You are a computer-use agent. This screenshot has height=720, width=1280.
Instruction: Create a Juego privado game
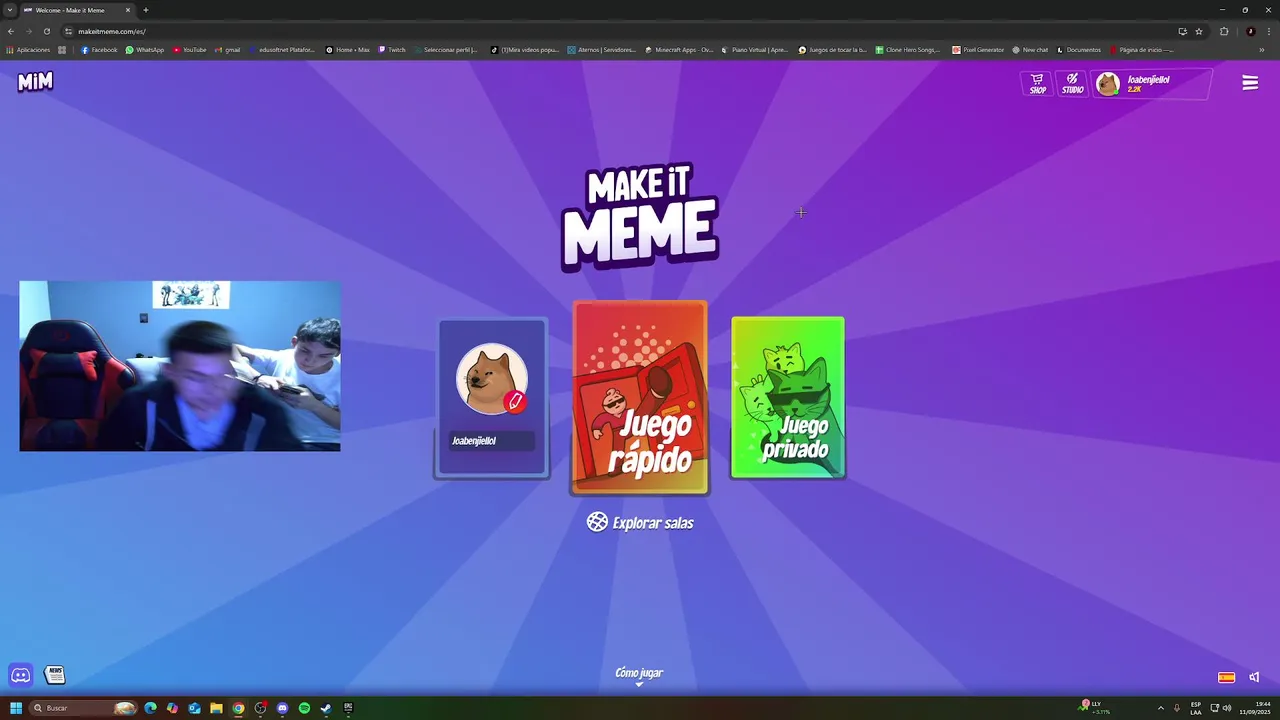click(788, 397)
